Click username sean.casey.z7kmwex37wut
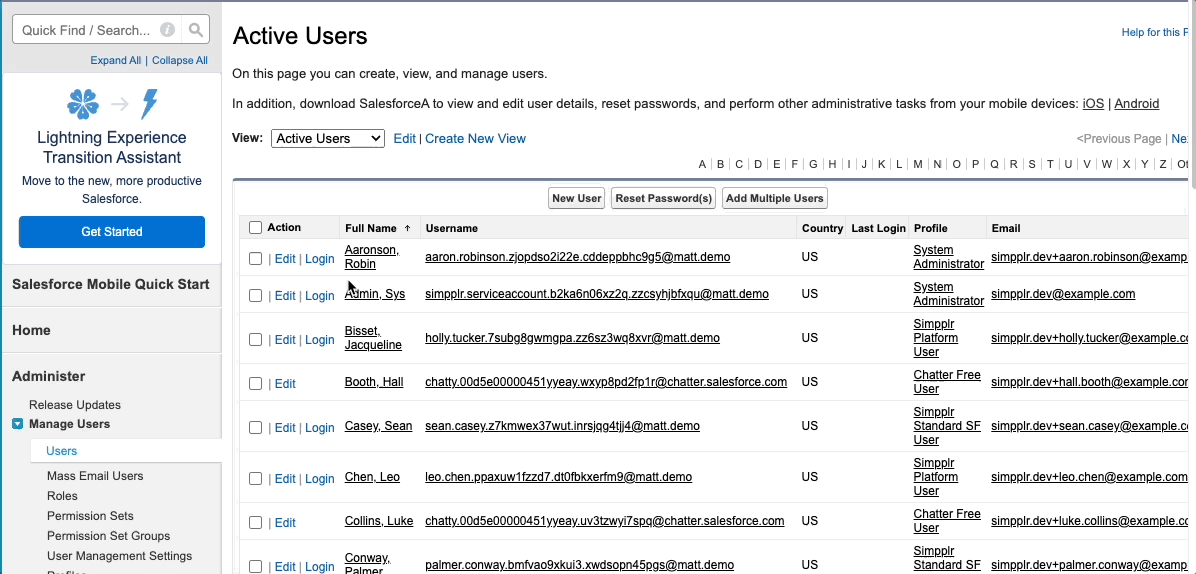This screenshot has height=574, width=1196. tap(562, 425)
